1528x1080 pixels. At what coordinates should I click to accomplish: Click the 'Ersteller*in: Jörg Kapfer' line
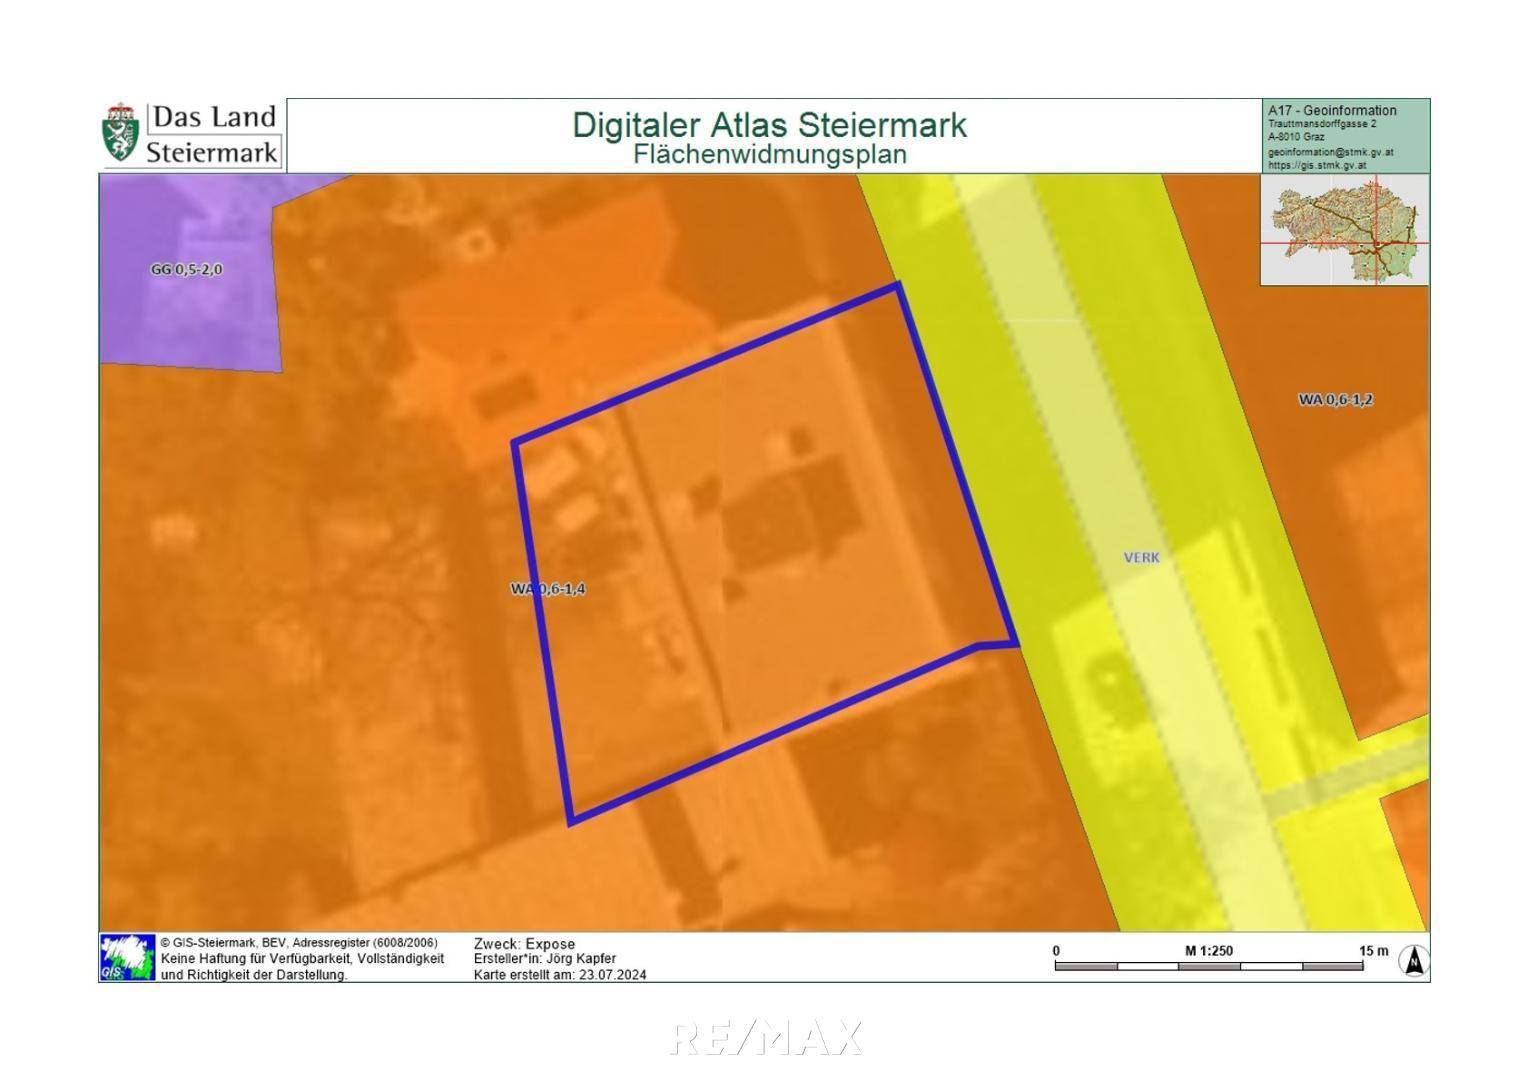545,959
